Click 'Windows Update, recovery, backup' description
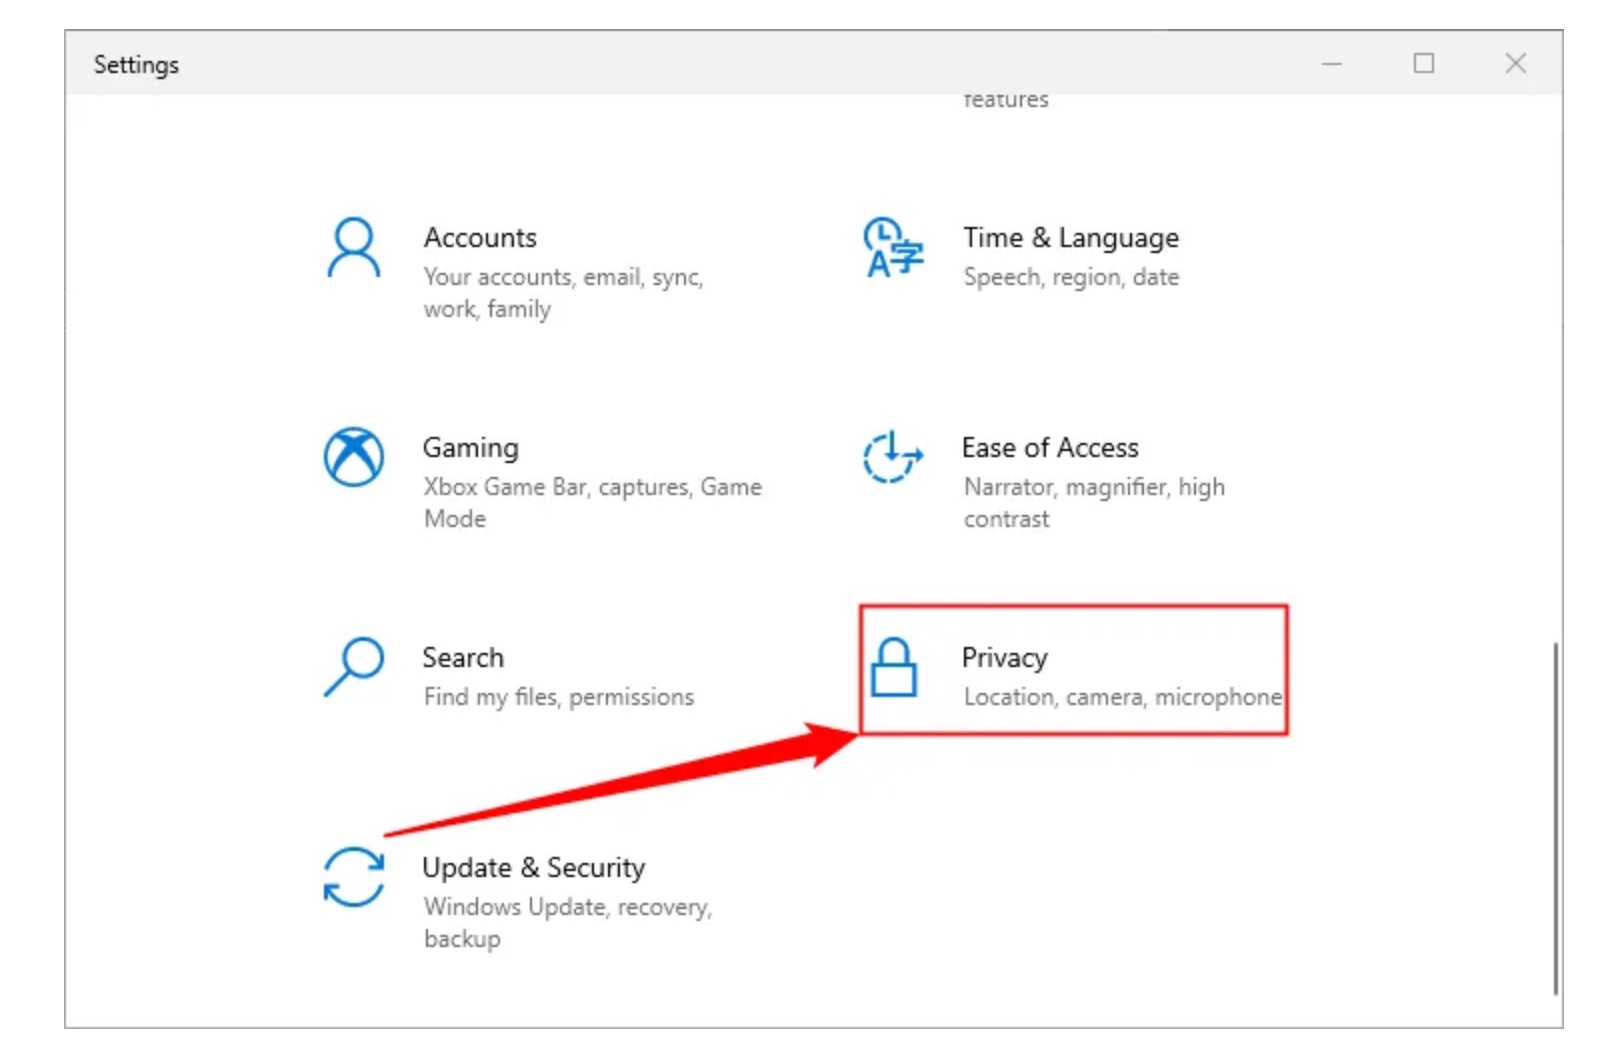Viewport: 1610px width, 1056px height. coord(567,922)
